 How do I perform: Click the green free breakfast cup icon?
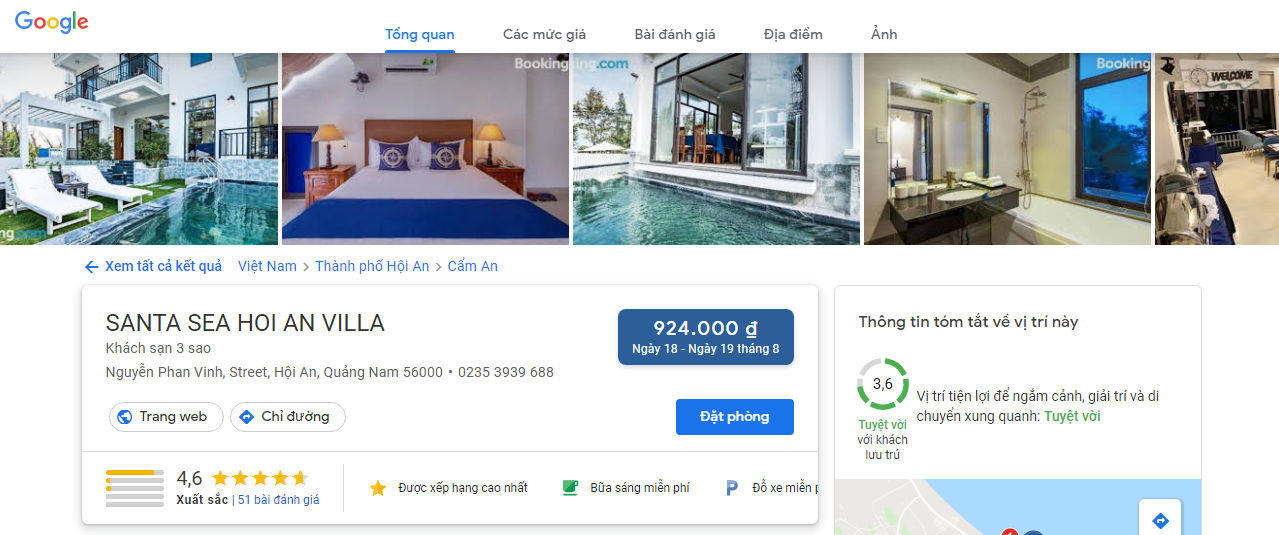[x=570, y=488]
